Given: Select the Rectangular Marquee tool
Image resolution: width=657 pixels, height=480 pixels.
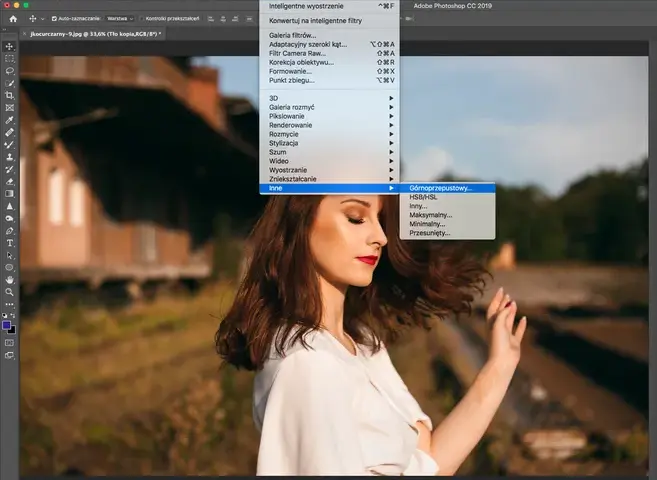Looking at the screenshot, I should click(x=9, y=59).
